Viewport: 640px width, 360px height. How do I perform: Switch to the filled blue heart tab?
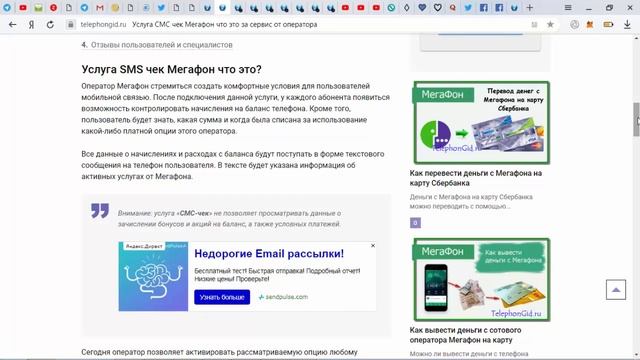[x=422, y=7]
